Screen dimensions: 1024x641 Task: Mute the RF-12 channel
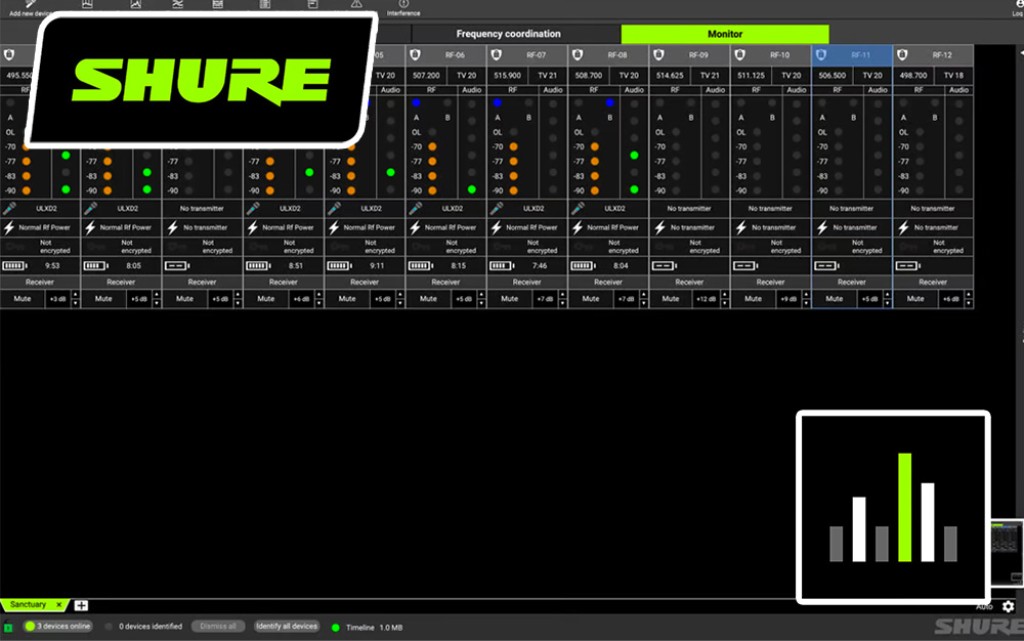tap(916, 299)
